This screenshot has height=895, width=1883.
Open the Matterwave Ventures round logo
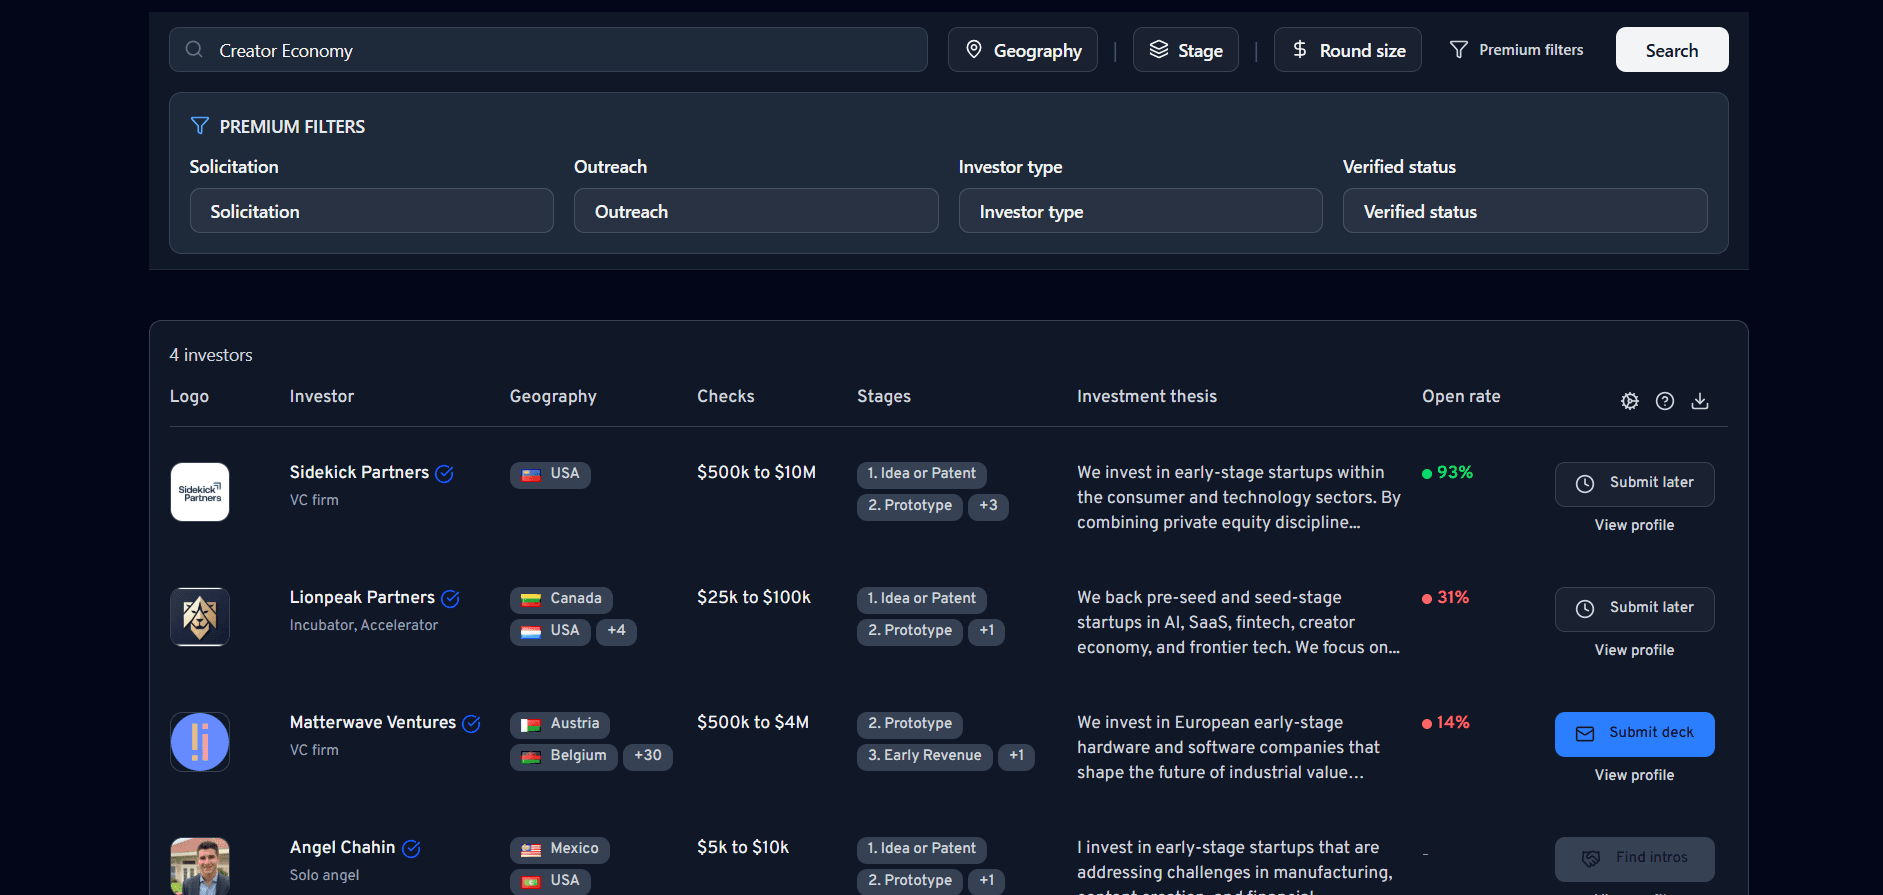[200, 742]
